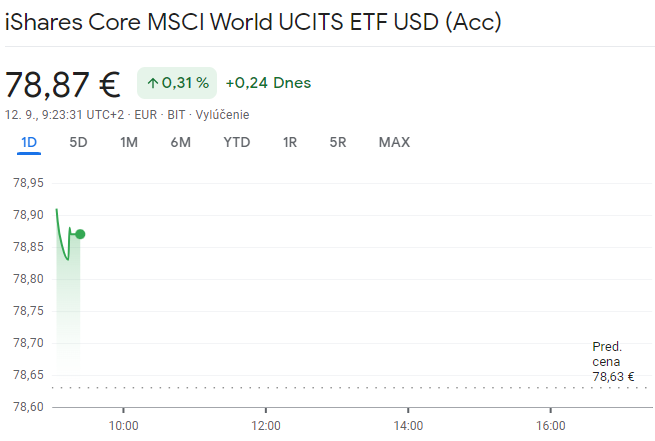The image size is (655, 441).
Task: Click the 78,87 € current price
Action: 62,84
